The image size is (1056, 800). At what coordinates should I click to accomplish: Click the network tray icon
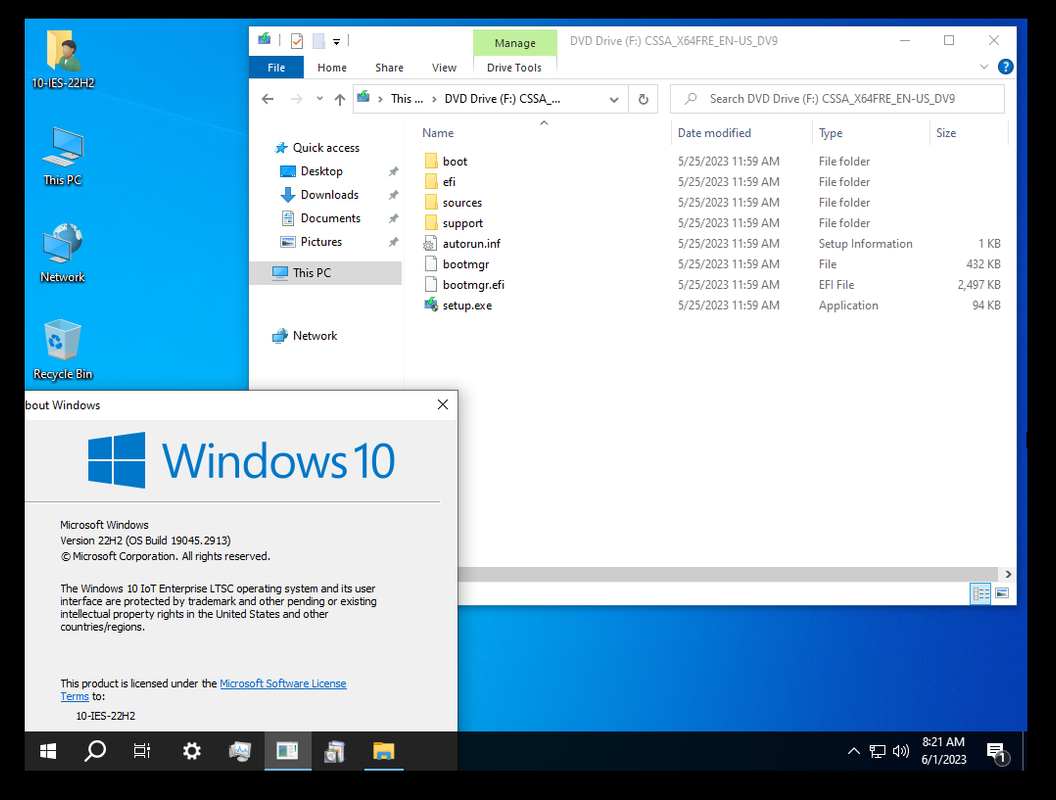[x=877, y=751]
